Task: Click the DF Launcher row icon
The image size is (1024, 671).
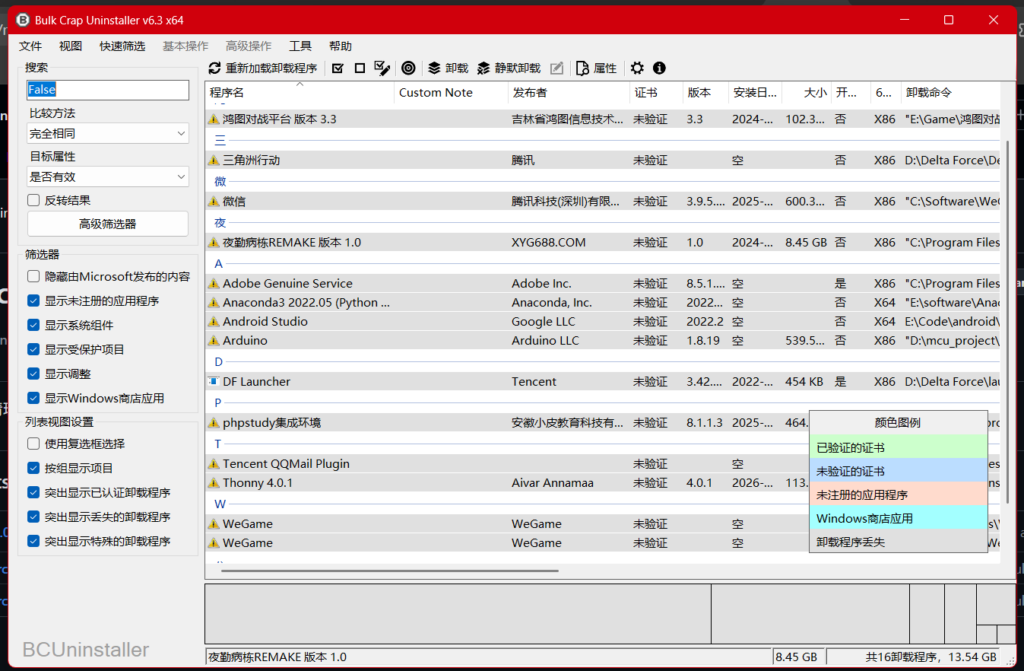Action: [214, 381]
